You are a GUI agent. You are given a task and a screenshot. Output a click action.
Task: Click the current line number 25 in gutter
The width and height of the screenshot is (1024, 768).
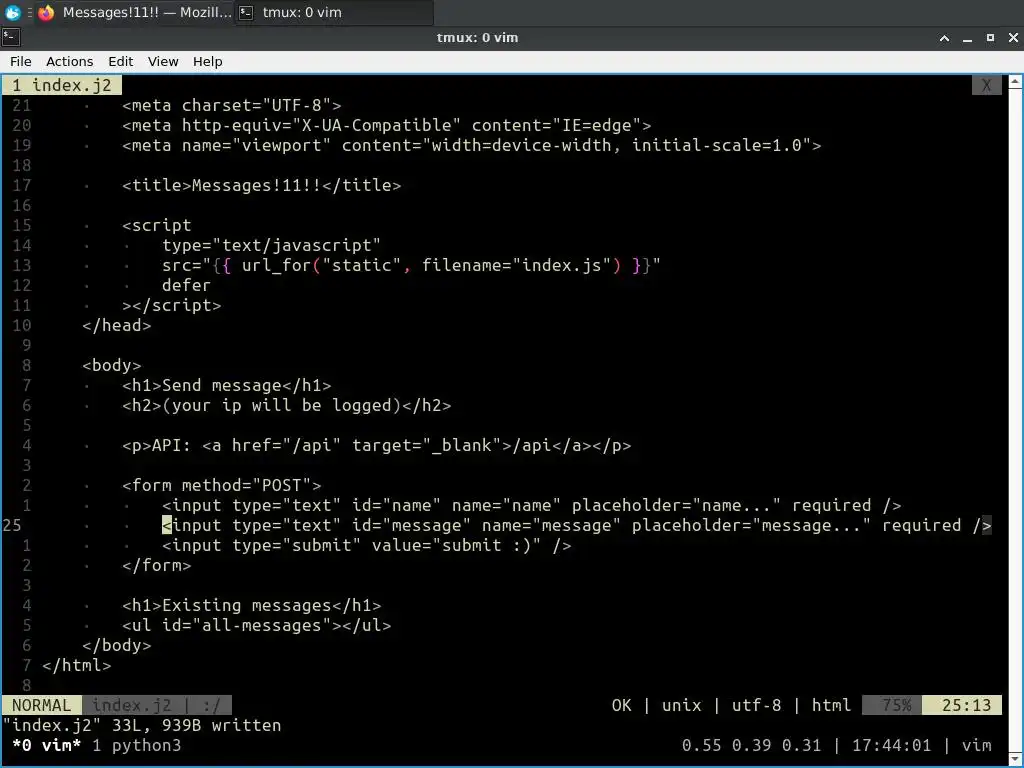(12, 525)
